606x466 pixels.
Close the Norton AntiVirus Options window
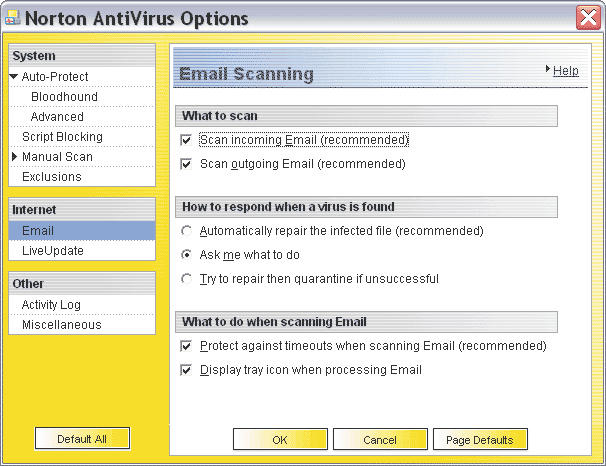pos(588,18)
